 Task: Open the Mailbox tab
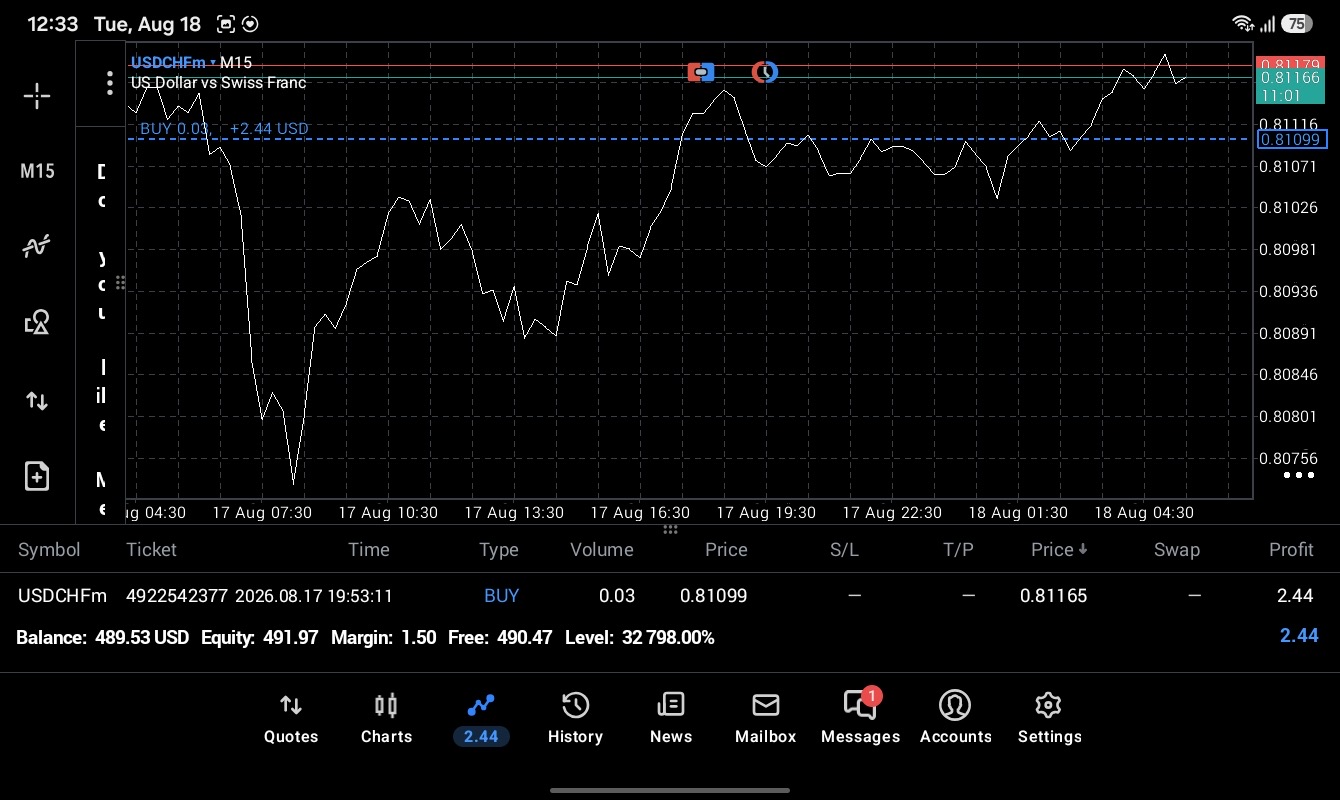tap(765, 719)
